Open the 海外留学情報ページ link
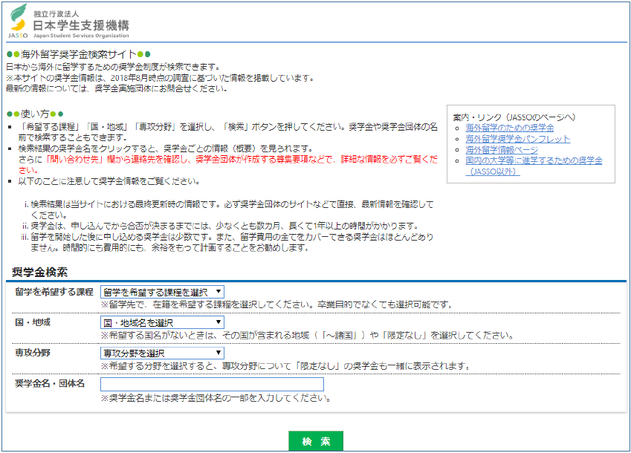 coord(501,150)
